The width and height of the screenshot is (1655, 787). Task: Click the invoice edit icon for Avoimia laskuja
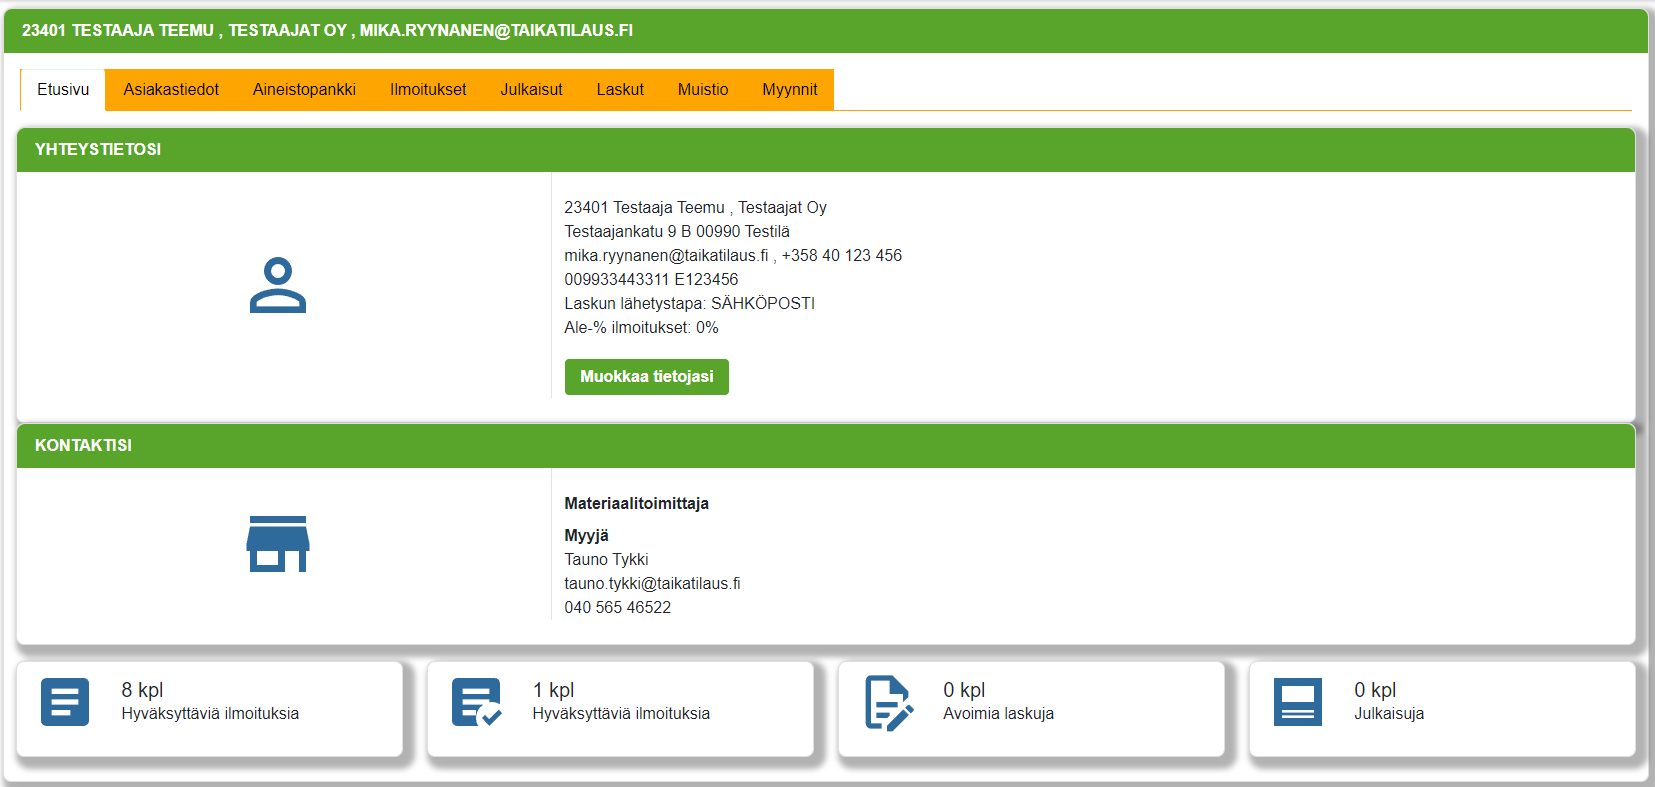click(888, 703)
